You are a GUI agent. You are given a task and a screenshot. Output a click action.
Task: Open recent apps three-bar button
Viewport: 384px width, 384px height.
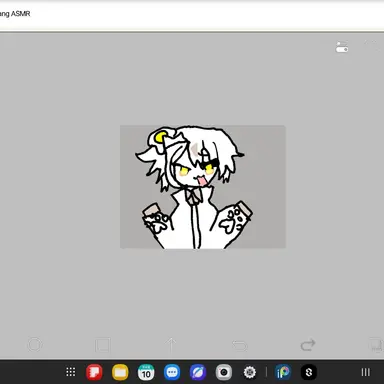(366, 372)
